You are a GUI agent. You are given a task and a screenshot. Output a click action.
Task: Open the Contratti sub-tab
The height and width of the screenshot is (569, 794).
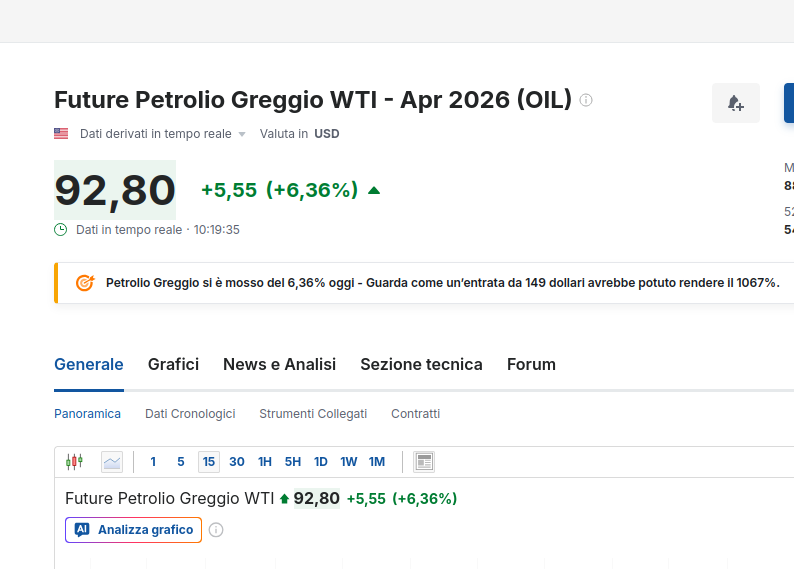[415, 414]
